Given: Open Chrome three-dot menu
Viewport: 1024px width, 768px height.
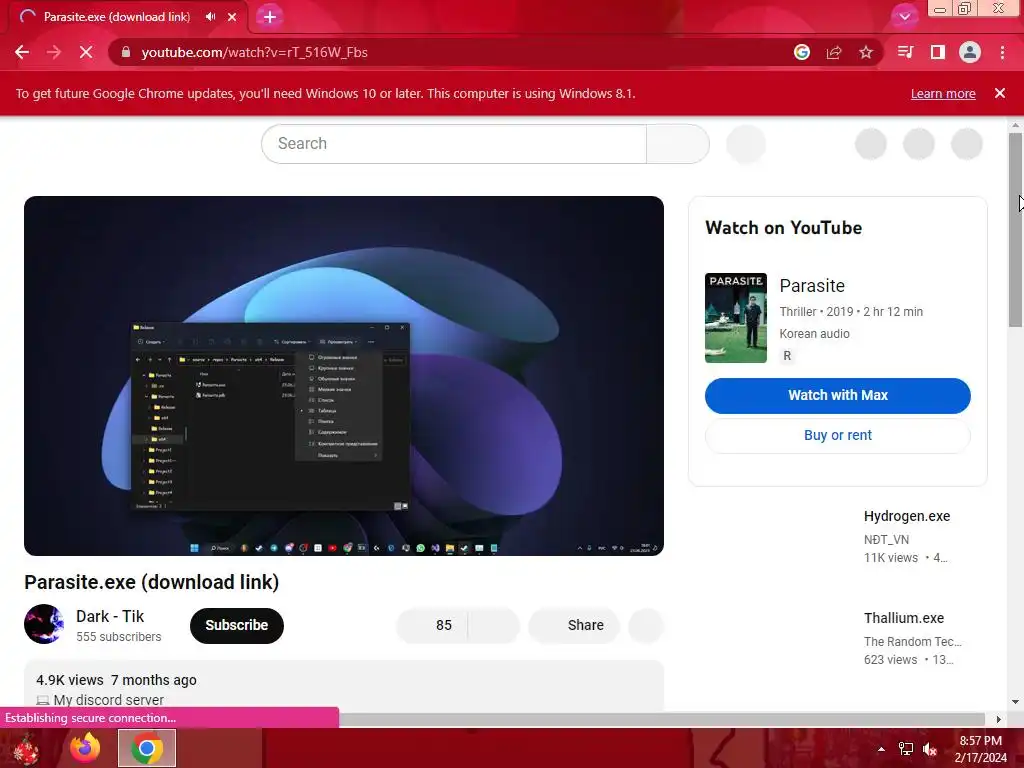Looking at the screenshot, I should (x=1002, y=52).
